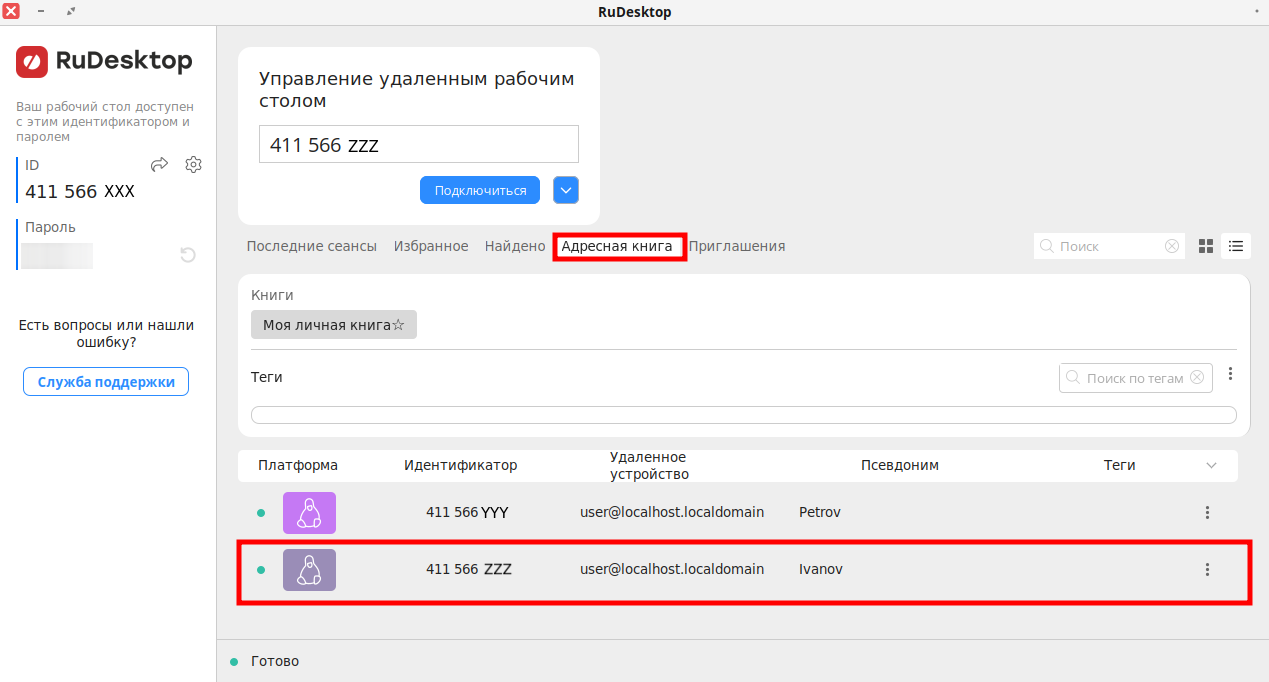Click Linux platform icon for Petrov

point(309,512)
